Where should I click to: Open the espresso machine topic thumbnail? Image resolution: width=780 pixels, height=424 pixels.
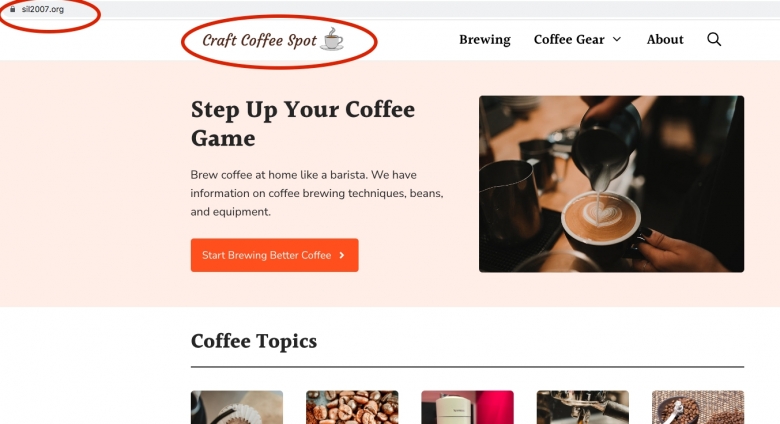(583, 407)
